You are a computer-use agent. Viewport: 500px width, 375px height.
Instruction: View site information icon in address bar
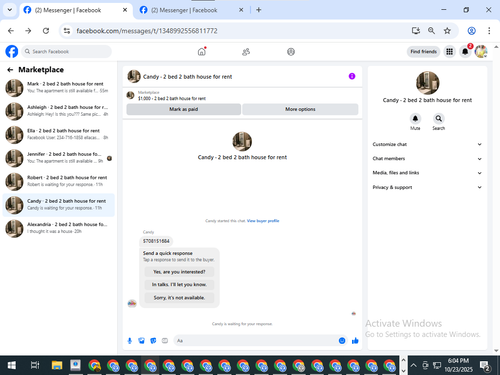(67, 31)
